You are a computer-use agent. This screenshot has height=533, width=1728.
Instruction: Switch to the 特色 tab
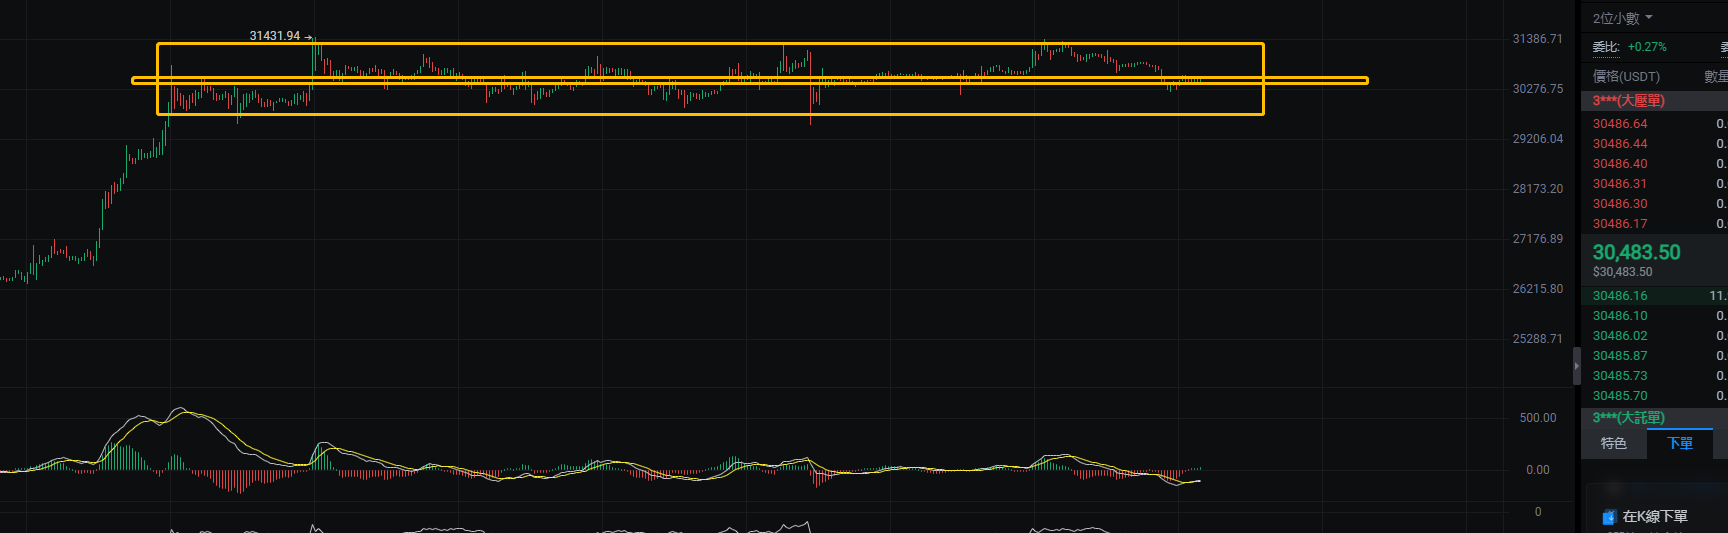pos(1613,443)
